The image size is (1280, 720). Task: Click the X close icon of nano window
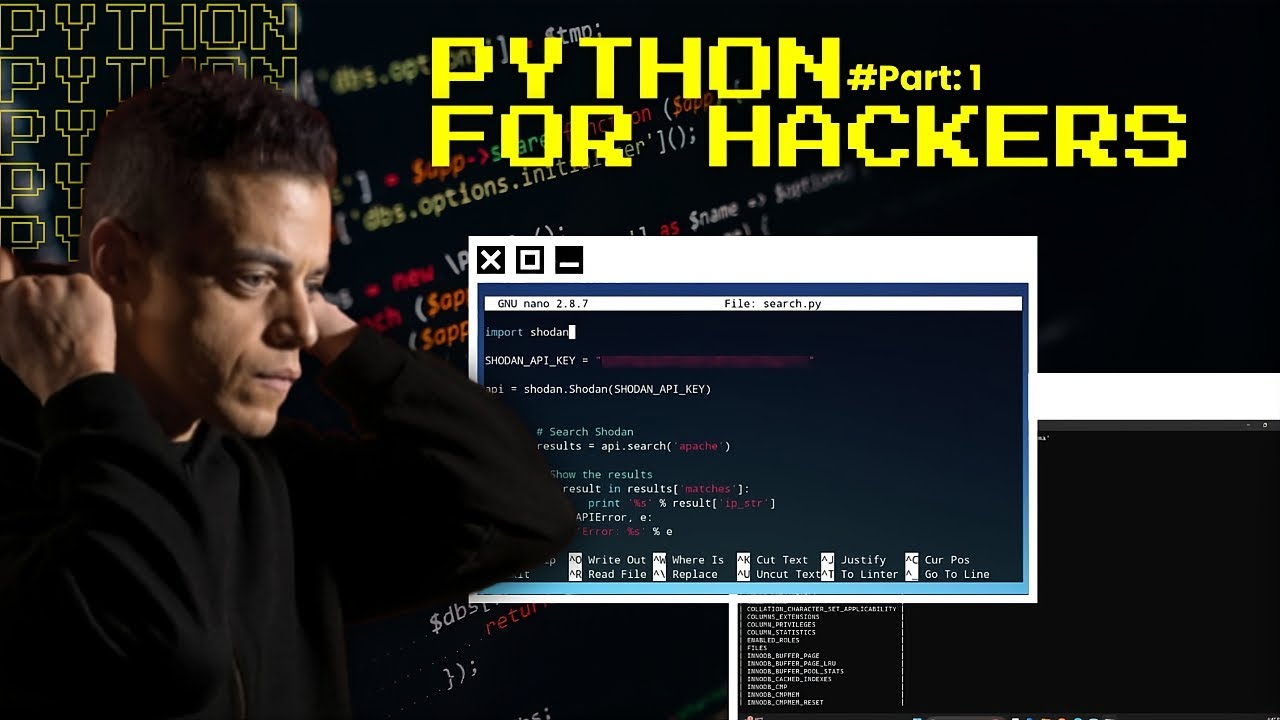[490, 261]
